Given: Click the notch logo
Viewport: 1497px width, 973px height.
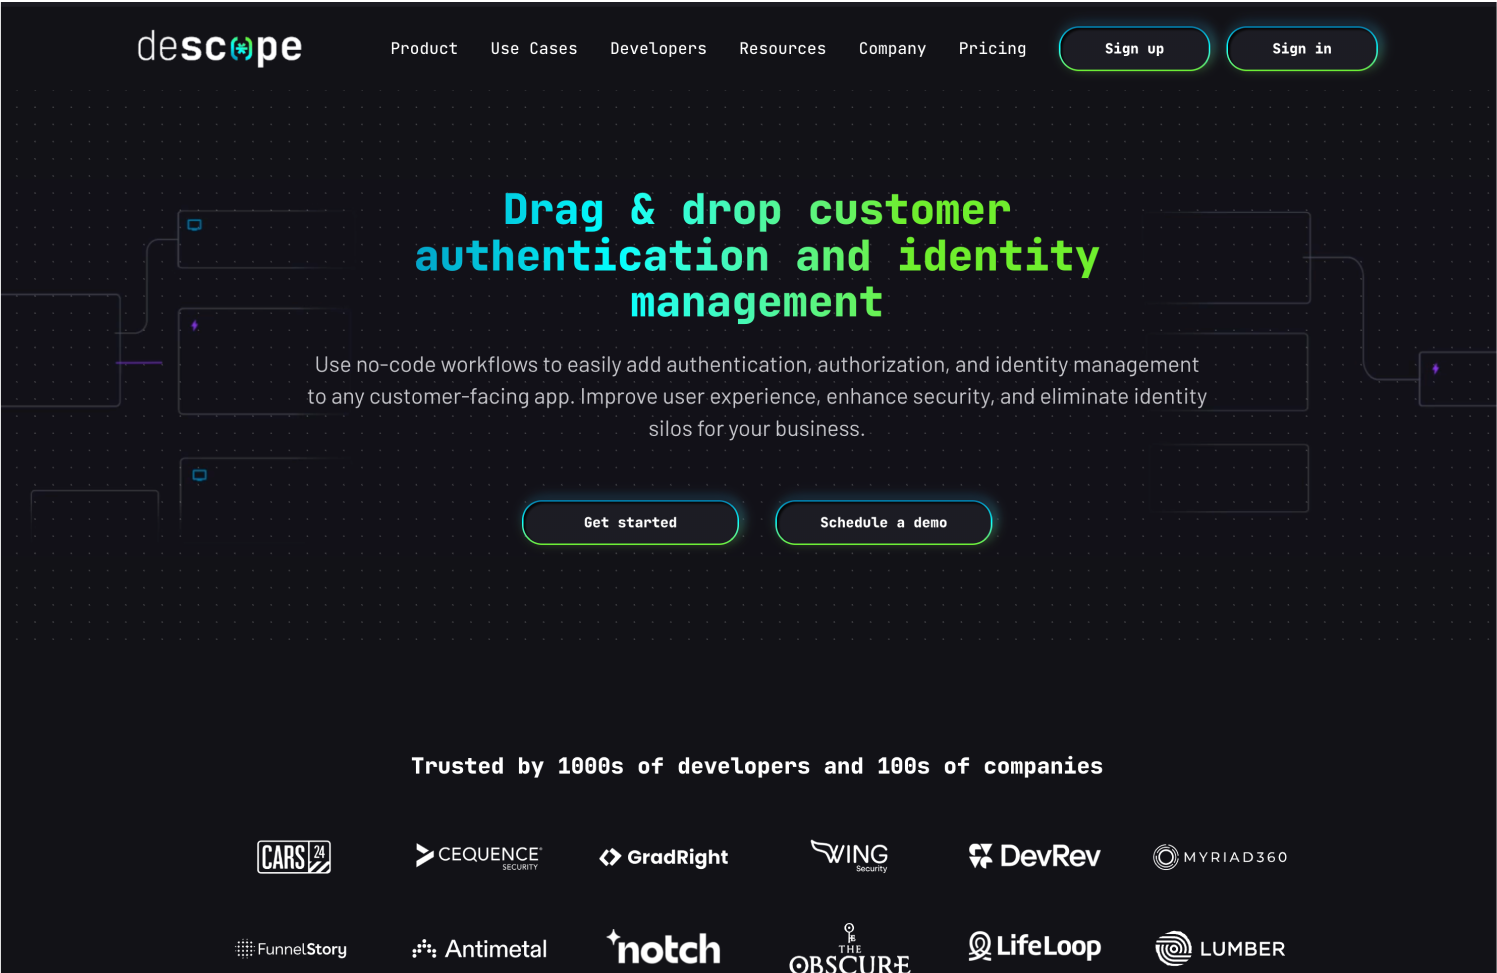Looking at the screenshot, I should point(664,947).
